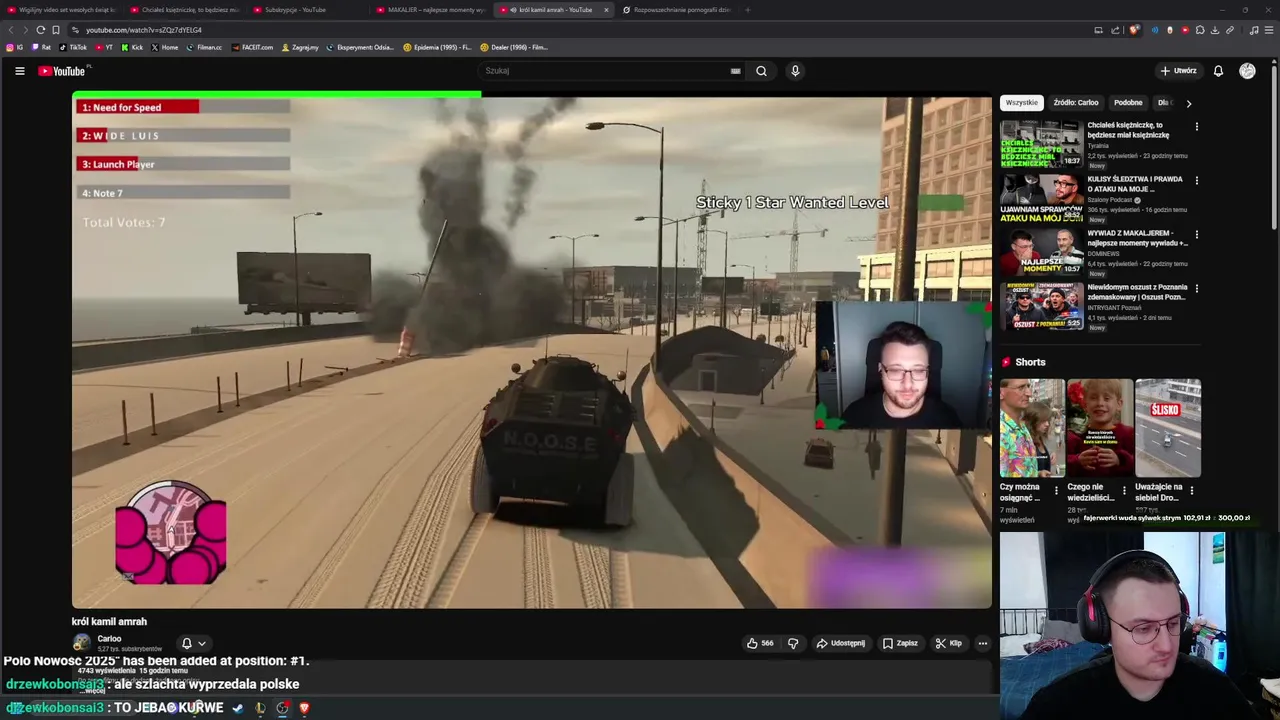Click the main video player
1280x720 pixels.
point(532,350)
